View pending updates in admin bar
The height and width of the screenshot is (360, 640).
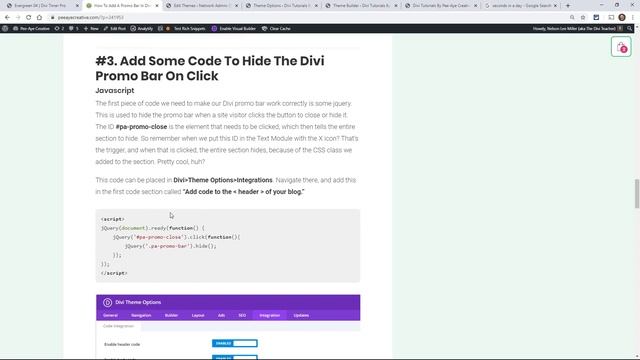click(x=59, y=29)
